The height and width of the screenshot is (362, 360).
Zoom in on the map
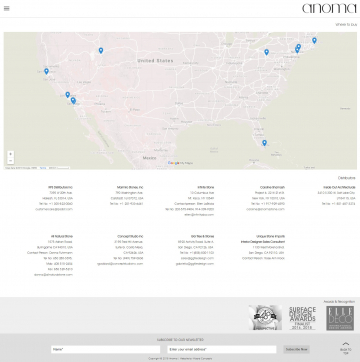pos(11,154)
